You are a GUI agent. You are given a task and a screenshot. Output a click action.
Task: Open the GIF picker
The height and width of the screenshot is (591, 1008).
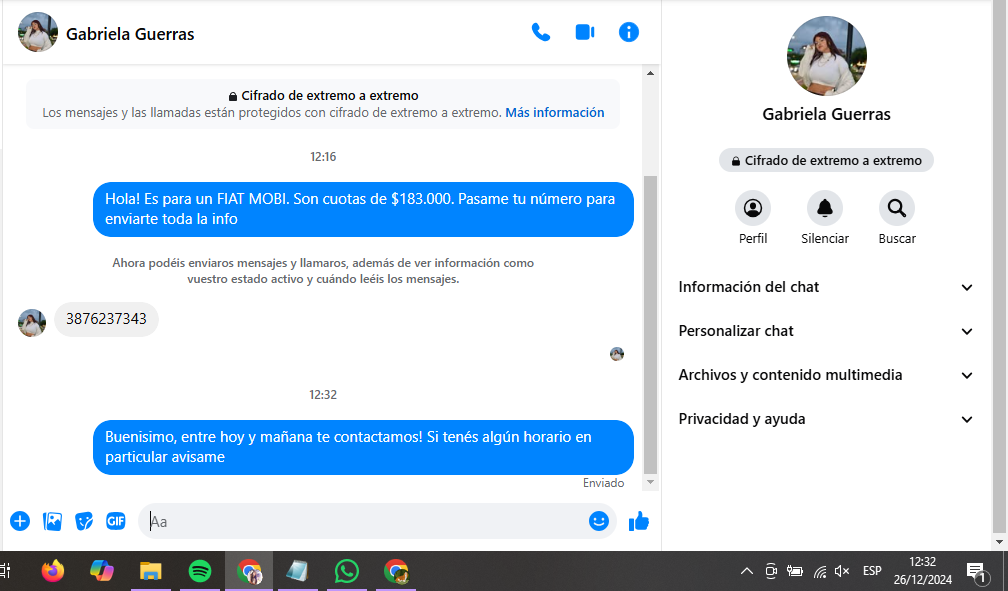coord(116,521)
